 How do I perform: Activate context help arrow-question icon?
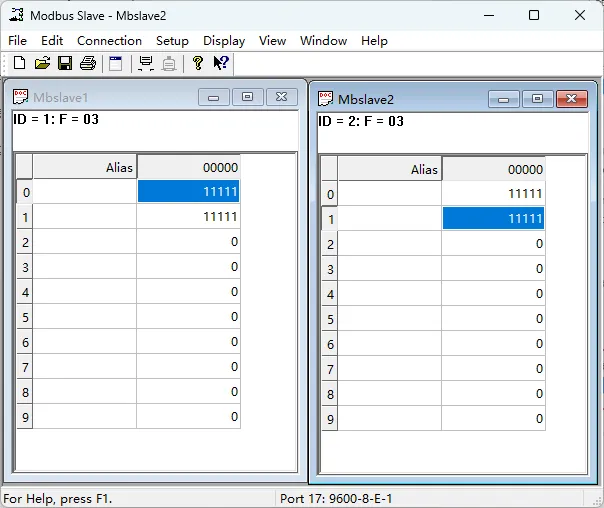click(221, 63)
